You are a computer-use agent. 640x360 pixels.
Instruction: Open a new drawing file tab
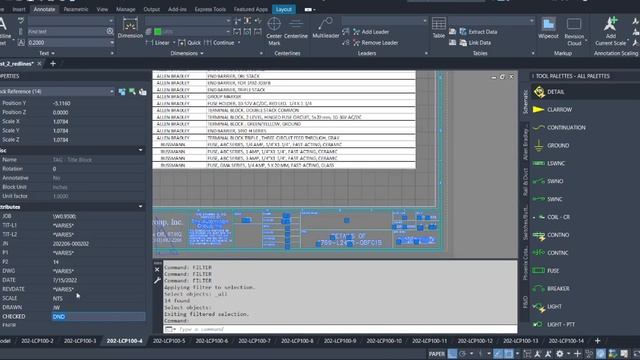(53, 64)
